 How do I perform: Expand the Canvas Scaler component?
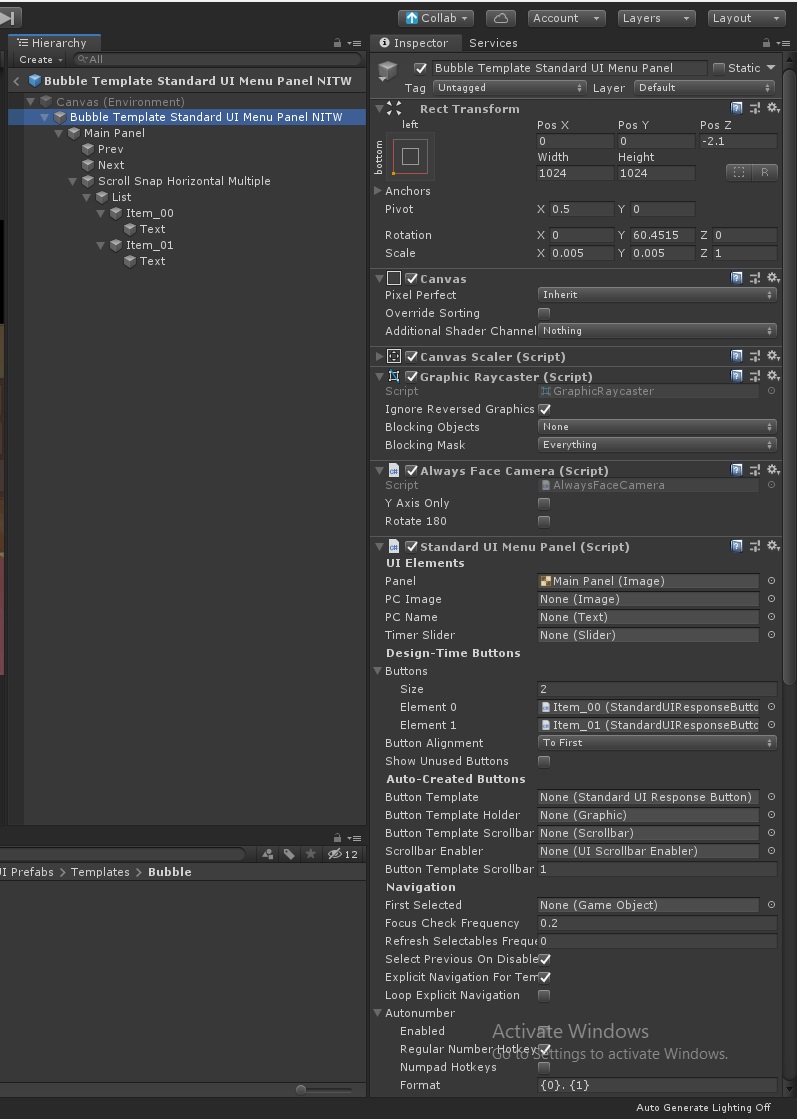pos(379,356)
